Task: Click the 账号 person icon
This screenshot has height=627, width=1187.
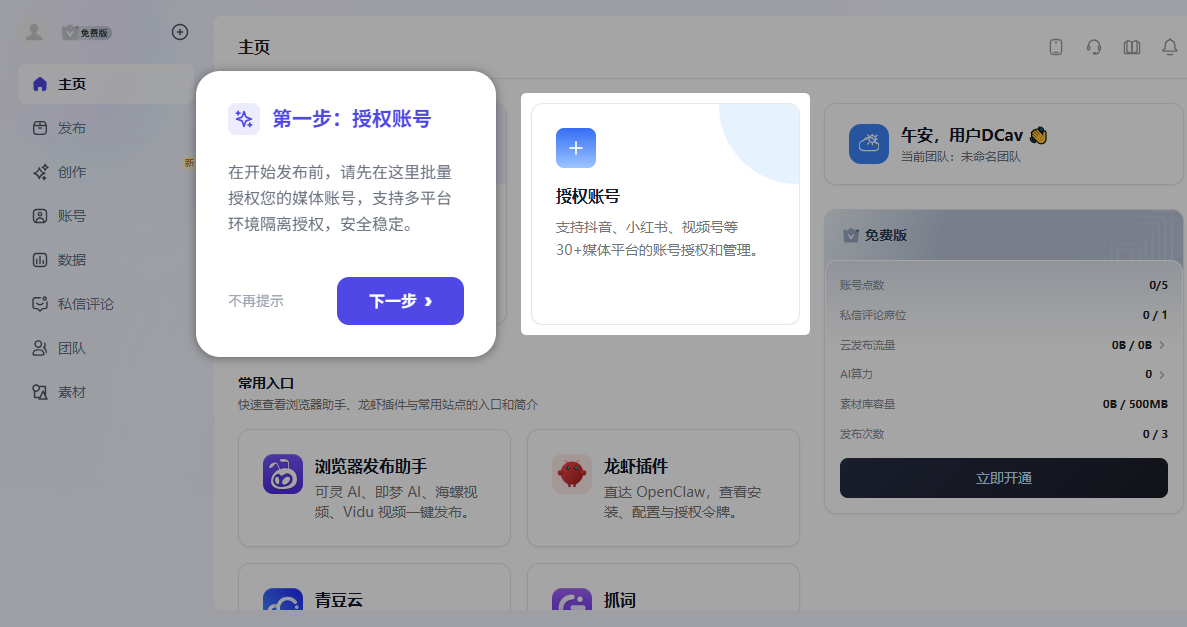Action: 40,216
